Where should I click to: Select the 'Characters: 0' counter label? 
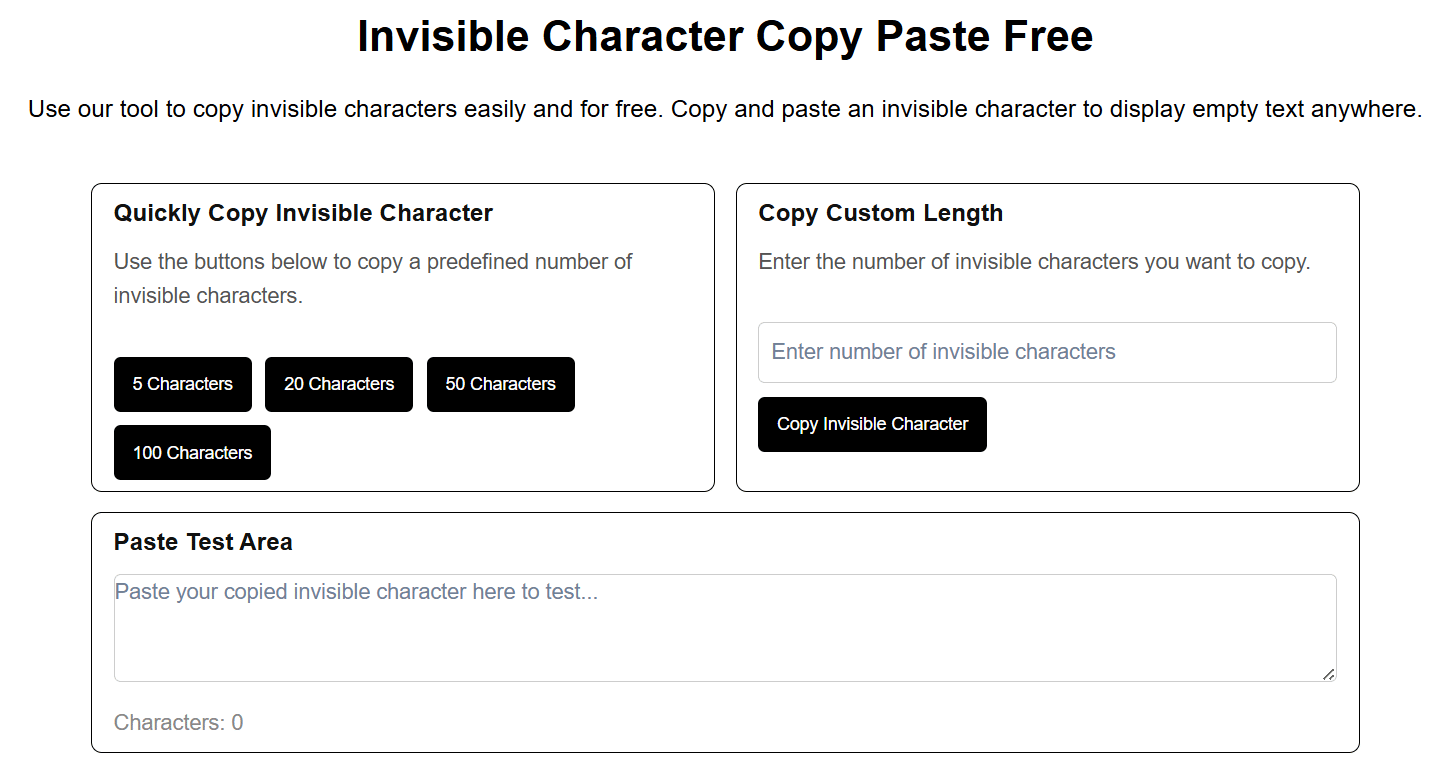tap(178, 722)
